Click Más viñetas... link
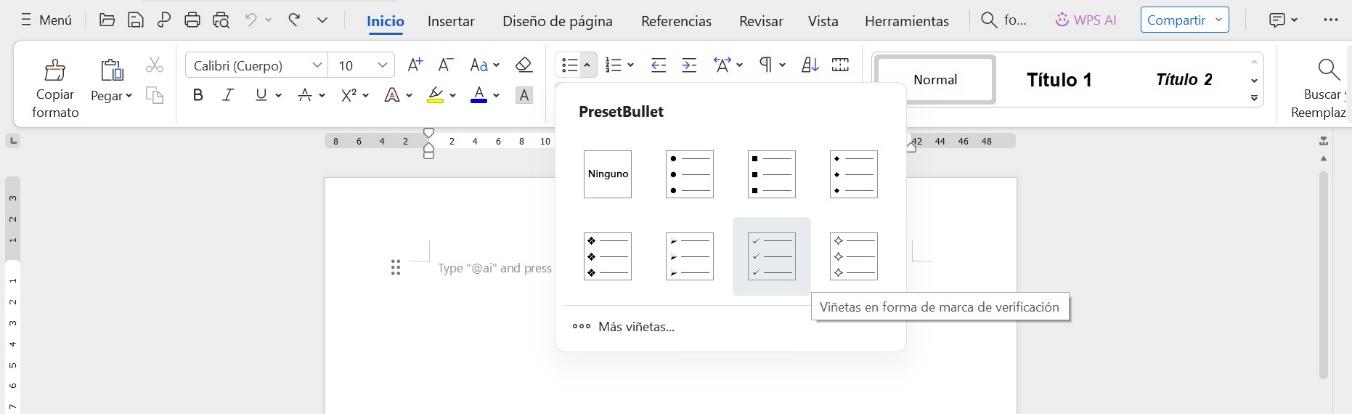 623,326
